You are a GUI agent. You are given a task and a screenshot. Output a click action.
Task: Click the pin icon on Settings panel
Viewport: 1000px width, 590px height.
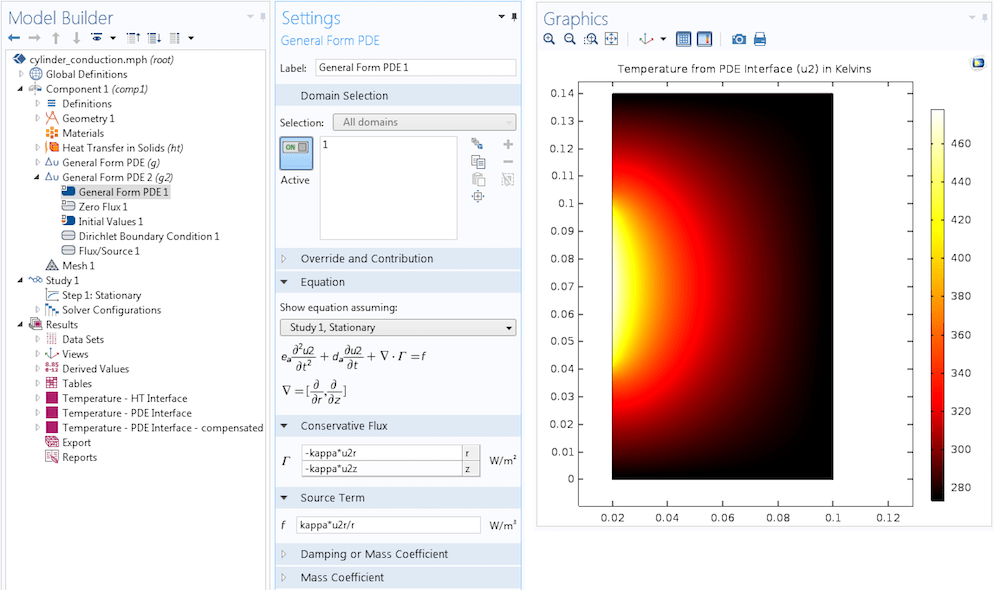(x=514, y=17)
